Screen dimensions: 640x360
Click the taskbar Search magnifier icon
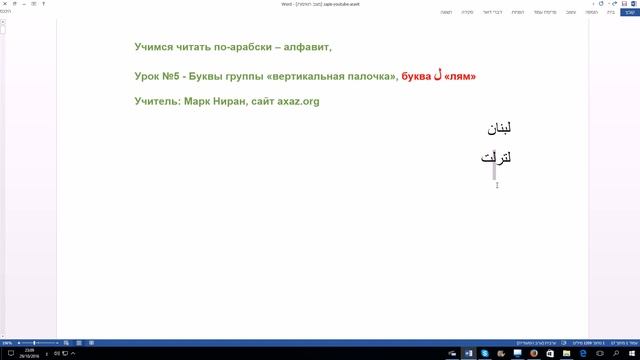(616, 353)
